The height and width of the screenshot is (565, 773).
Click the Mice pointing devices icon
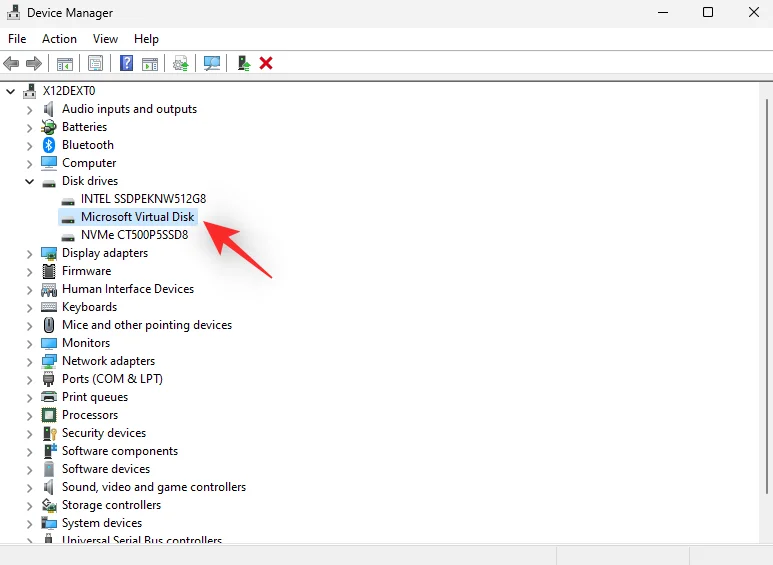(48, 325)
